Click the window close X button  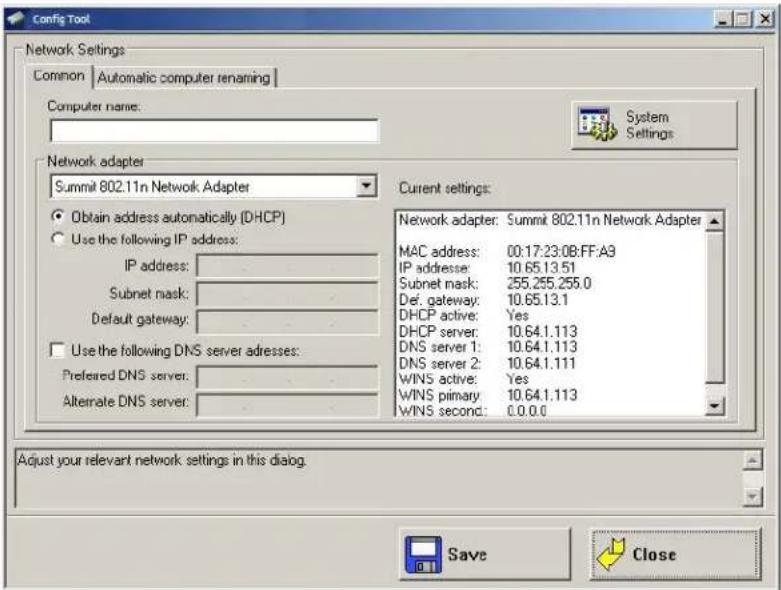pos(765,19)
